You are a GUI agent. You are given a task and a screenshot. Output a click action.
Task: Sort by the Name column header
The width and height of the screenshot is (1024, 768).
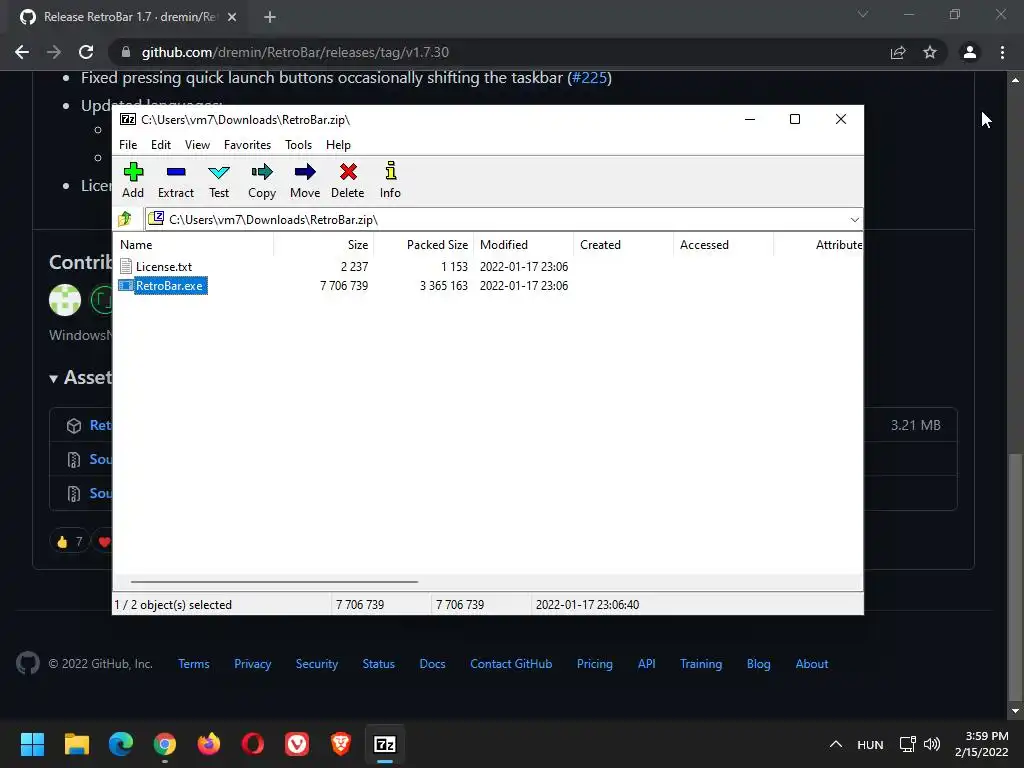pyautogui.click(x=195, y=245)
